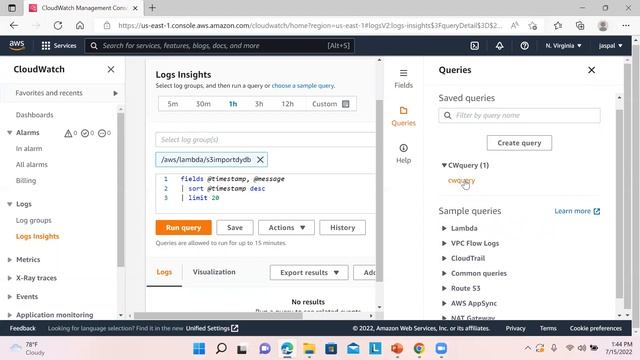This screenshot has height=360, width=640.
Task: Open the Actions dropdown
Action: click(x=286, y=227)
